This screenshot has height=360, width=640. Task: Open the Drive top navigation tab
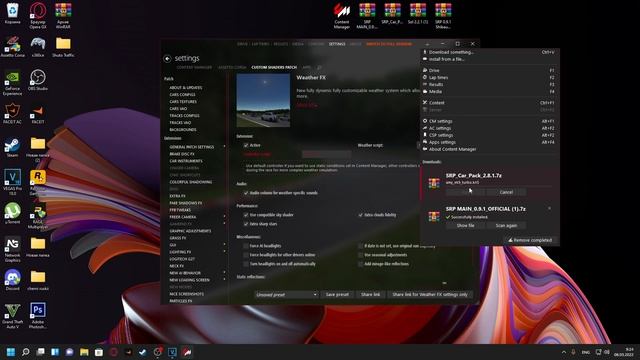point(242,44)
